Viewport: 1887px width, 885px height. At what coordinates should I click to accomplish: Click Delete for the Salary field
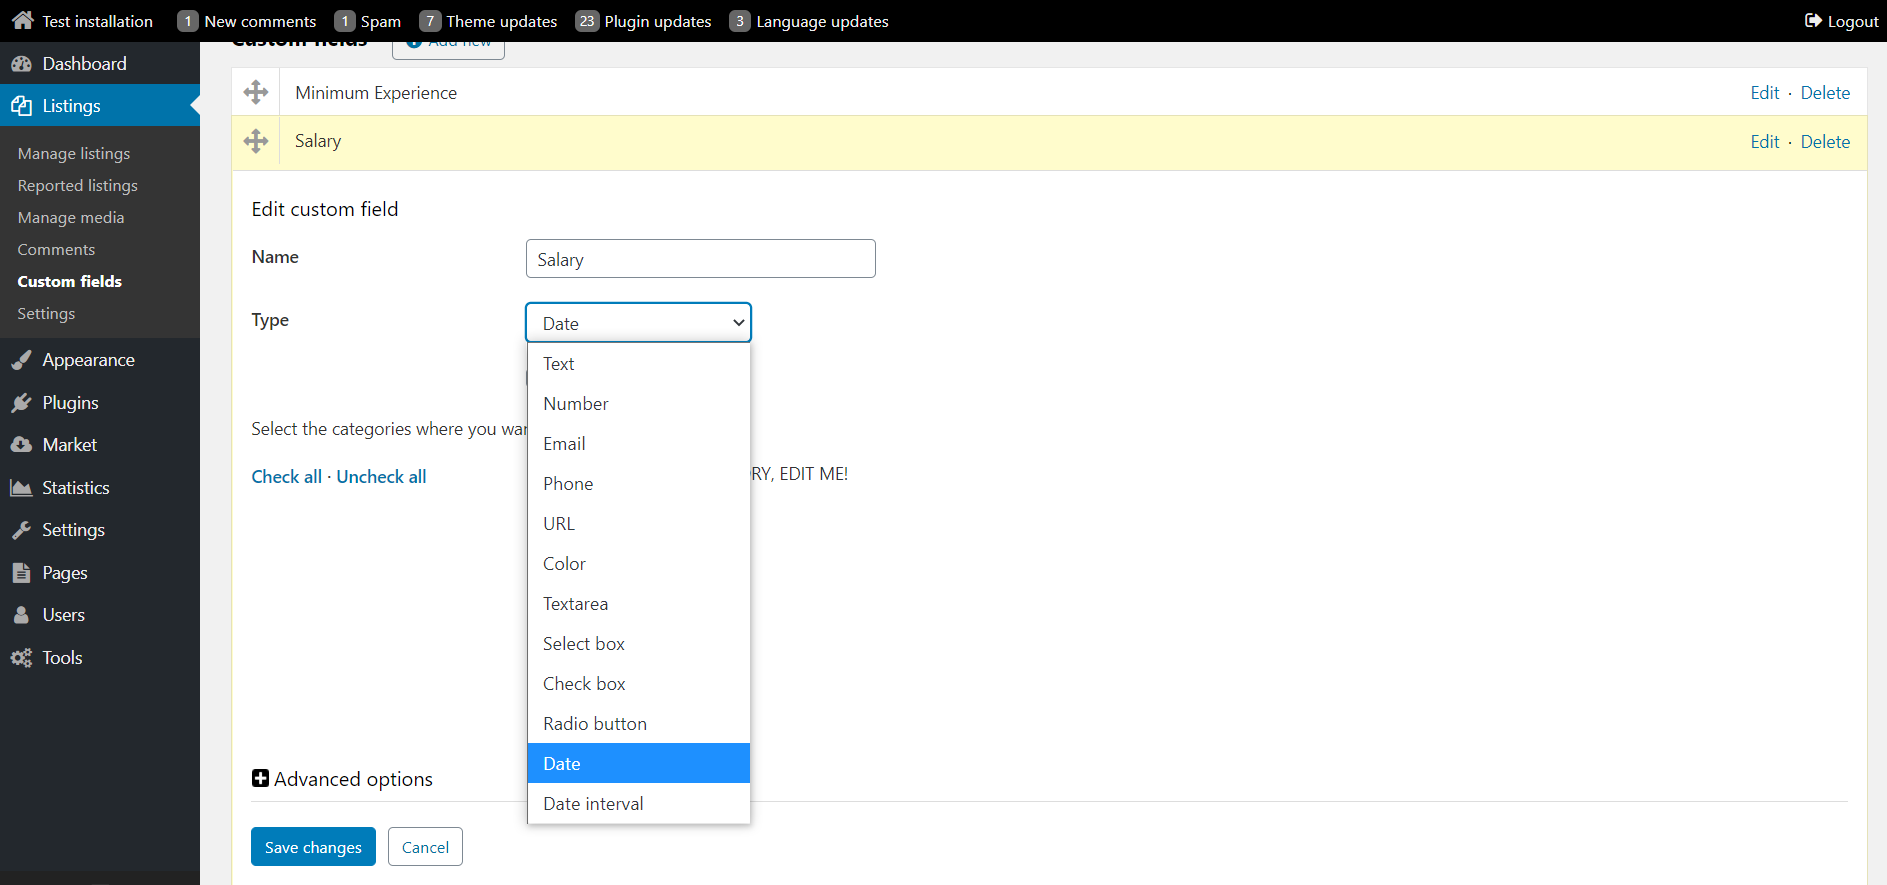[1825, 142]
